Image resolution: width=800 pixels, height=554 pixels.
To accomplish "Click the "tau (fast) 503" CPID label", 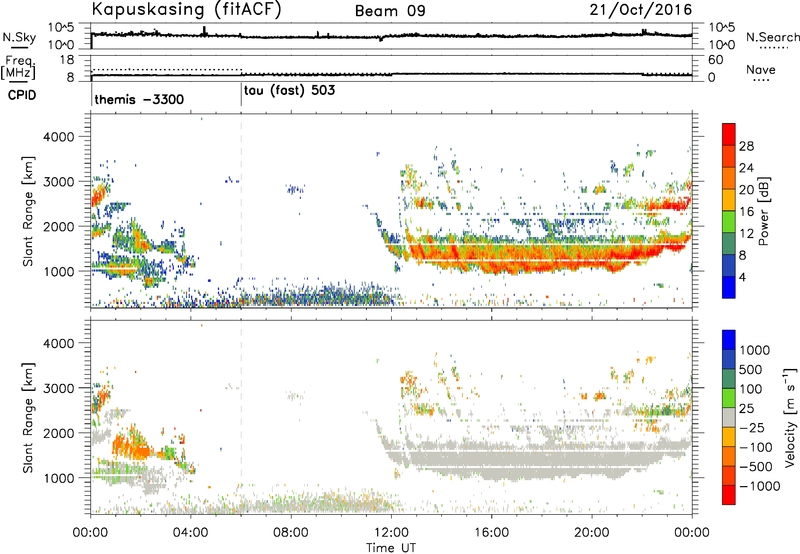I will [x=289, y=91].
